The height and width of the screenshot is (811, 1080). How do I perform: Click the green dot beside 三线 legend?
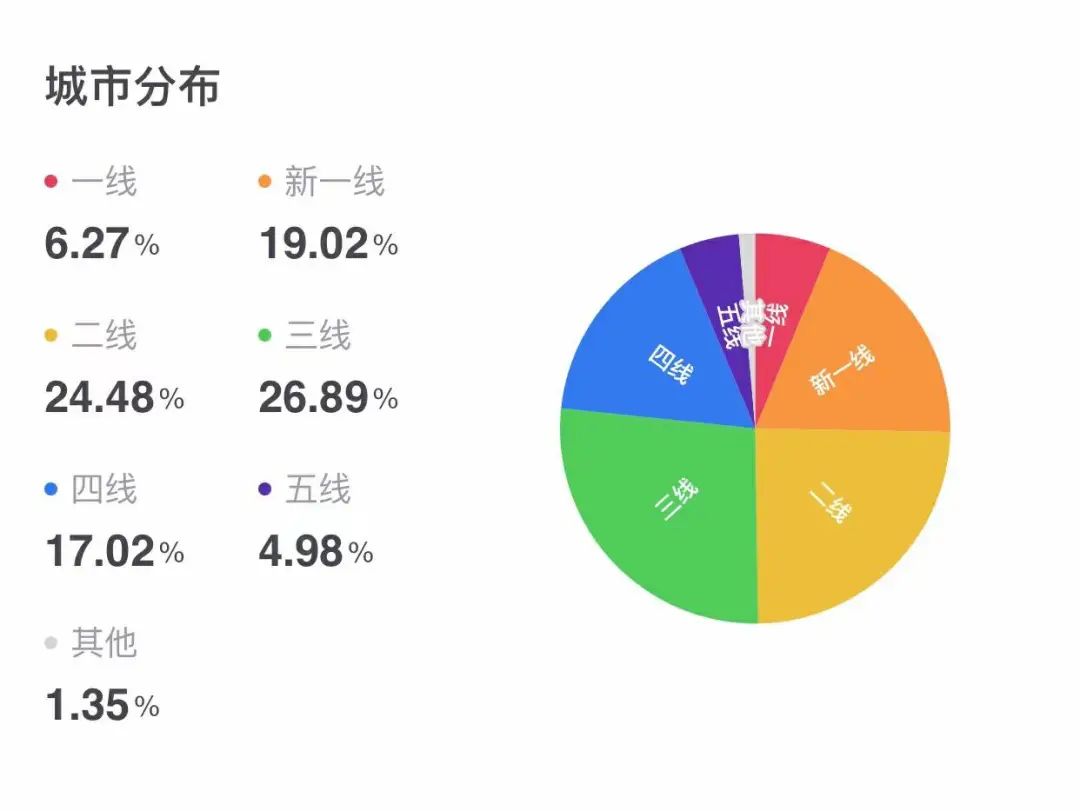[265, 336]
